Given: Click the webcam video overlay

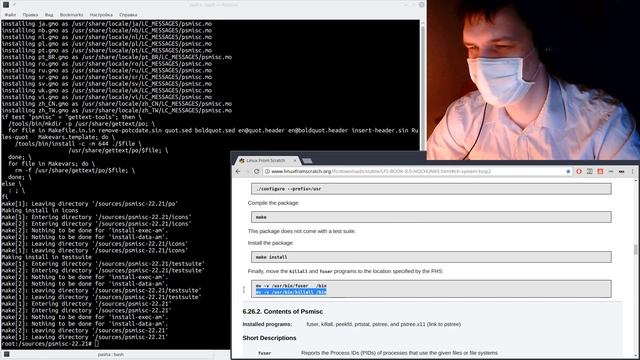Looking at the screenshot, I should pos(533,80).
